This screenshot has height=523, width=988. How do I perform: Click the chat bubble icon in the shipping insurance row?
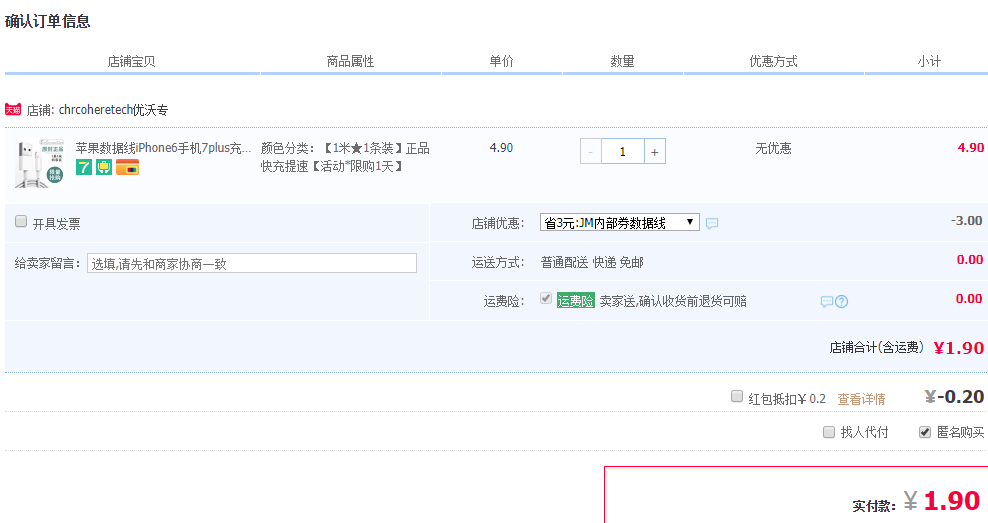coord(826,301)
